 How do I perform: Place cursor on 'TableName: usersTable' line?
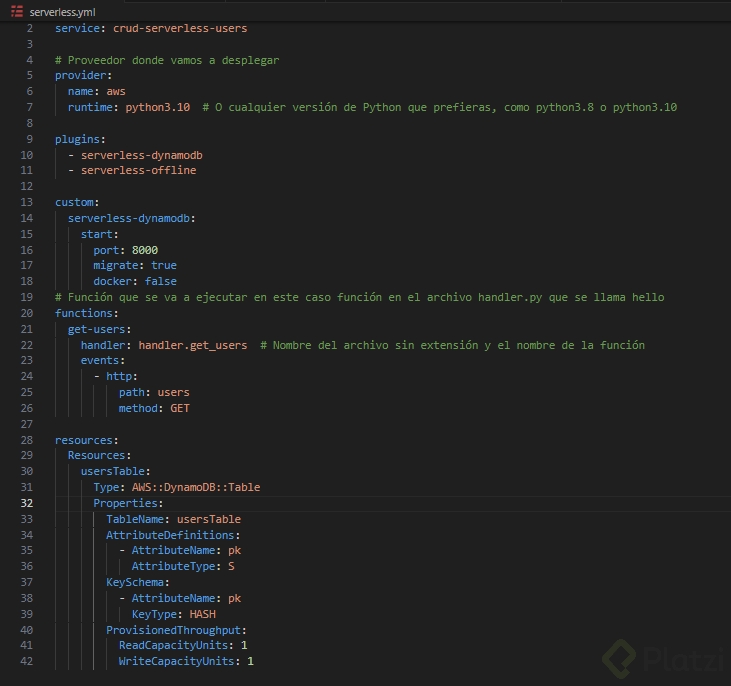pos(173,519)
